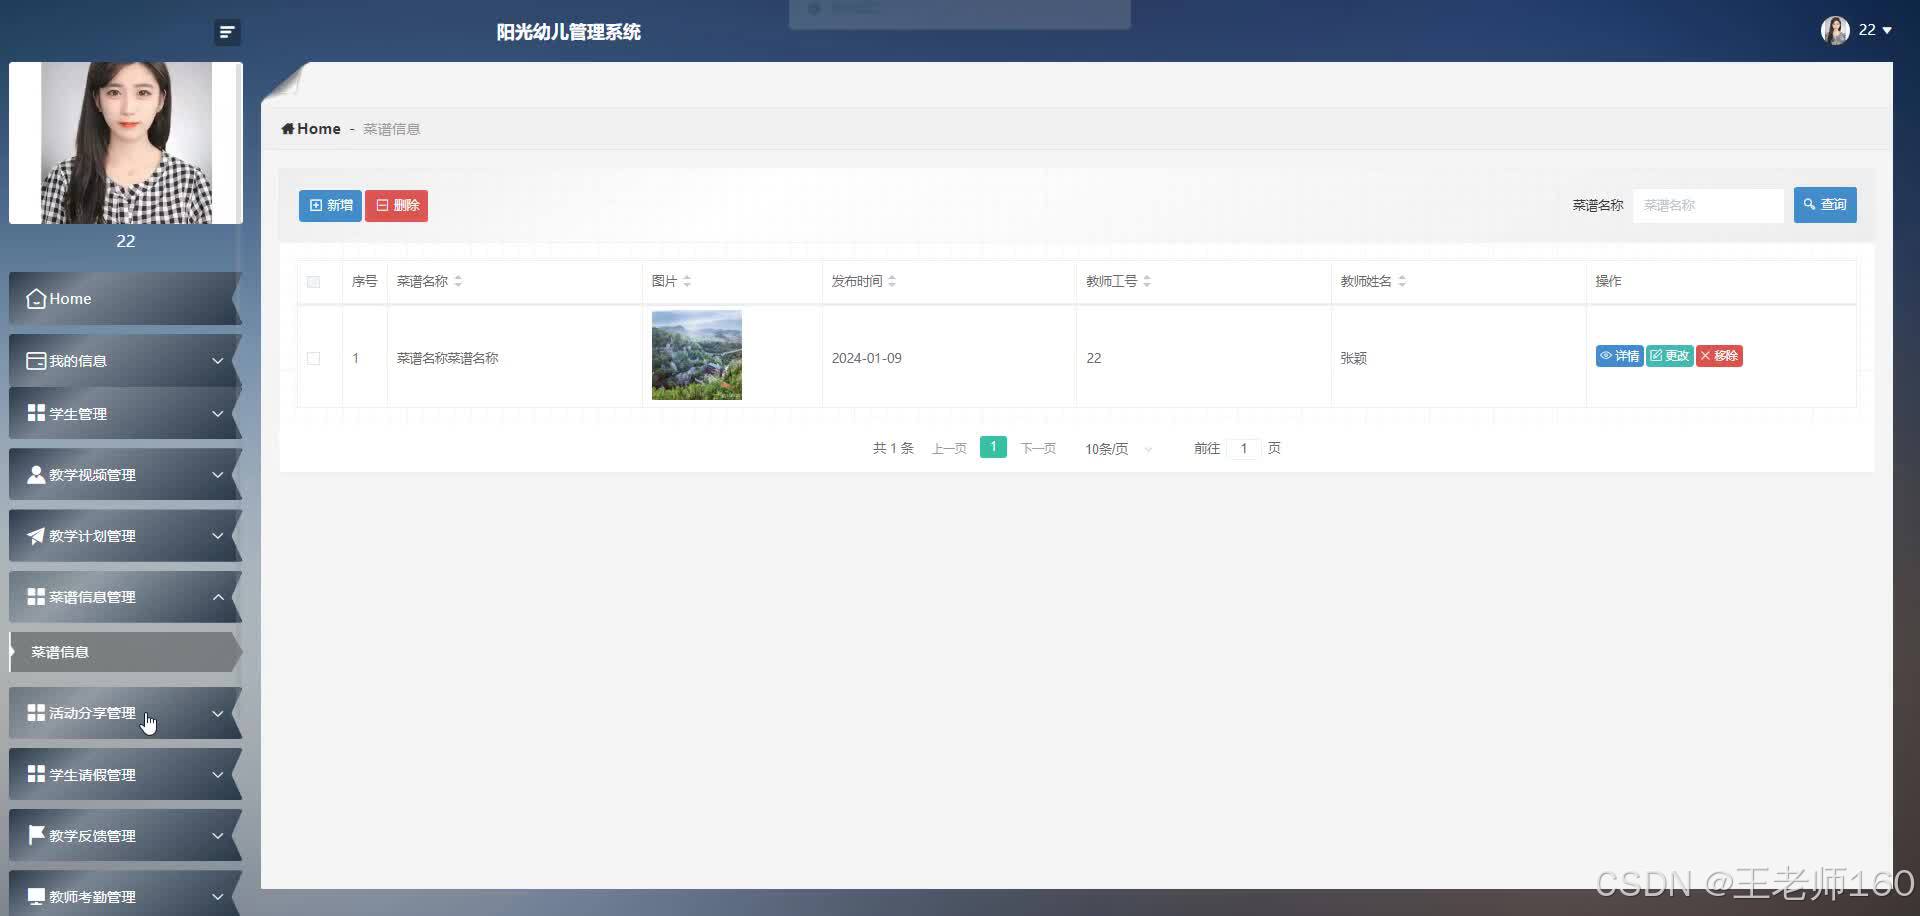The image size is (1920, 916).
Task: Tick the select-all header checkbox
Action: tap(313, 282)
